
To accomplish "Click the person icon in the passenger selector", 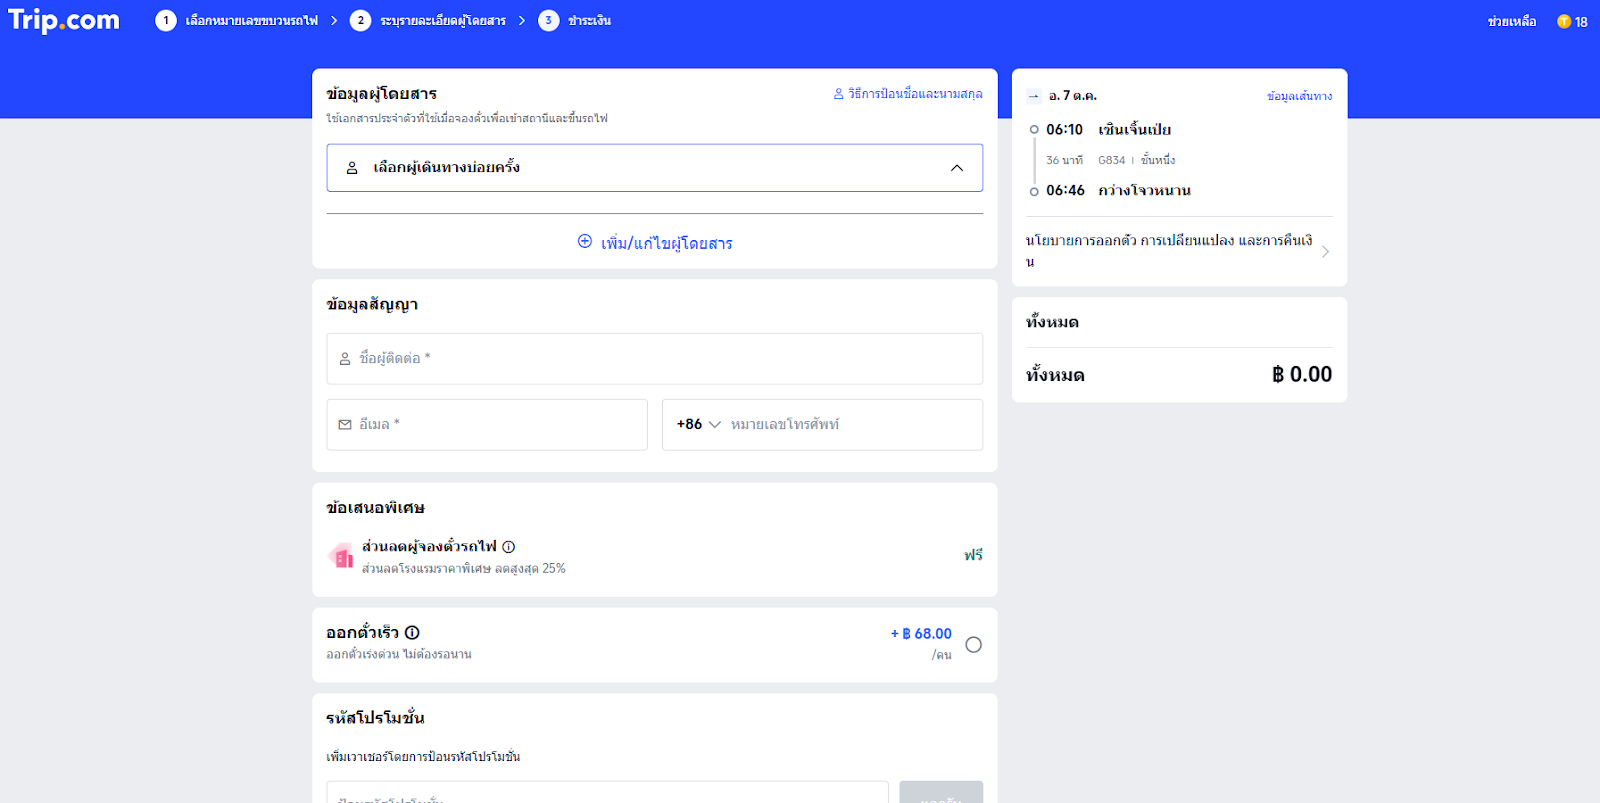I will pyautogui.click(x=352, y=168).
